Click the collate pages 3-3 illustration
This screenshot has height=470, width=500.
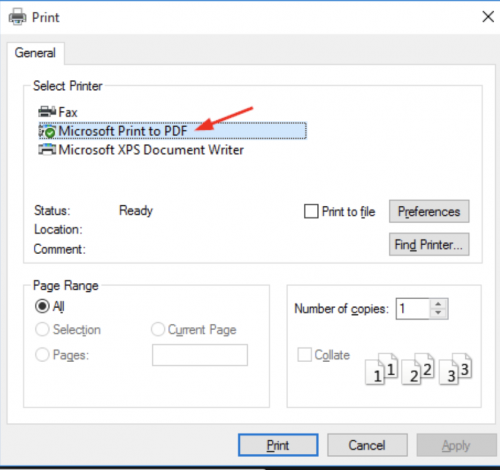(456, 369)
